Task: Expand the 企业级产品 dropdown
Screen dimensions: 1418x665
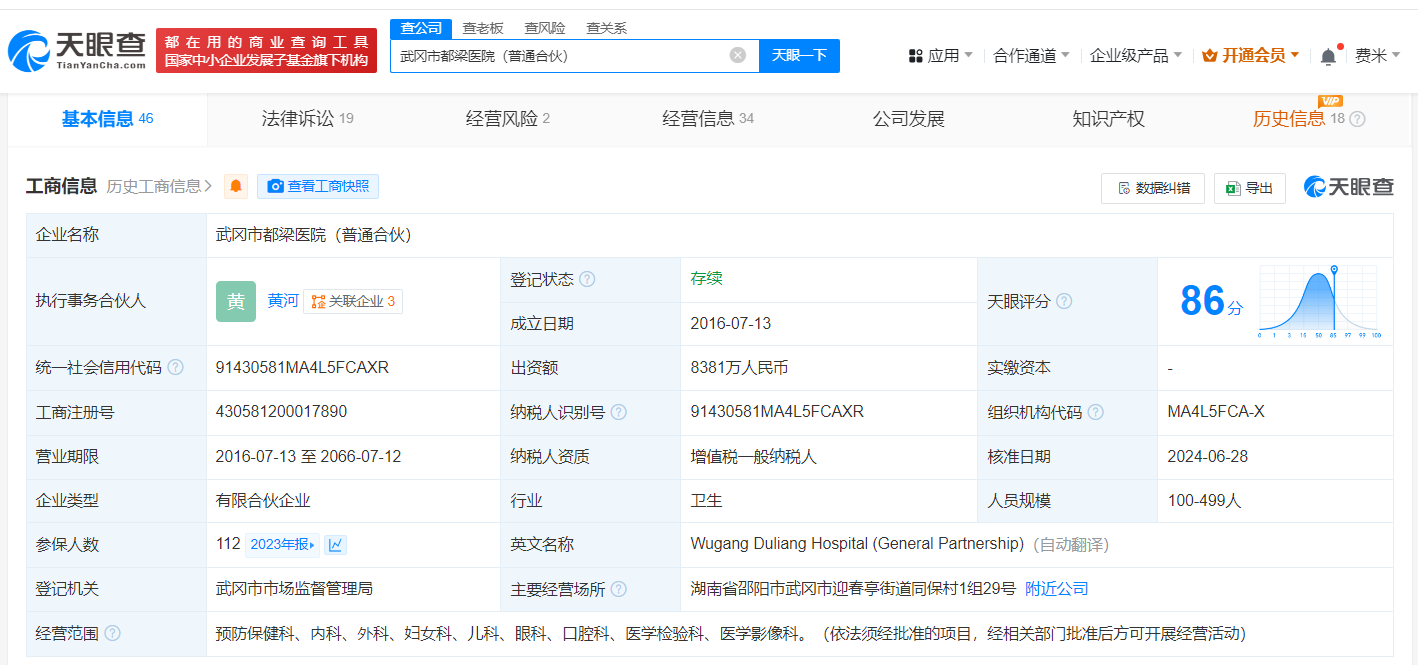Action: coord(1135,56)
